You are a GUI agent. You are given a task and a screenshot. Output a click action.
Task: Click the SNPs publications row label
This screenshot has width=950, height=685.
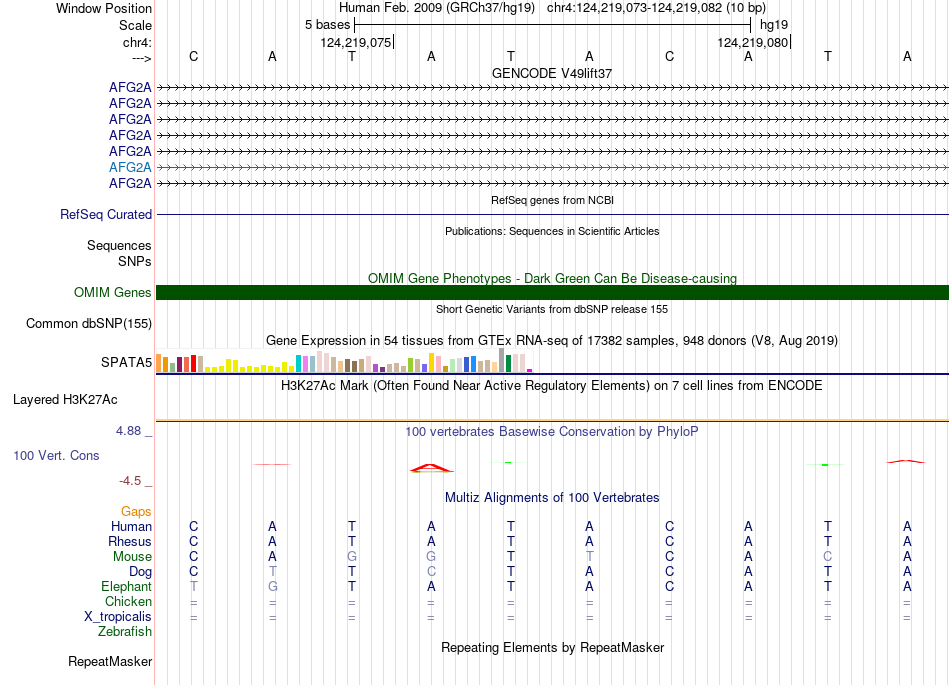point(135,262)
